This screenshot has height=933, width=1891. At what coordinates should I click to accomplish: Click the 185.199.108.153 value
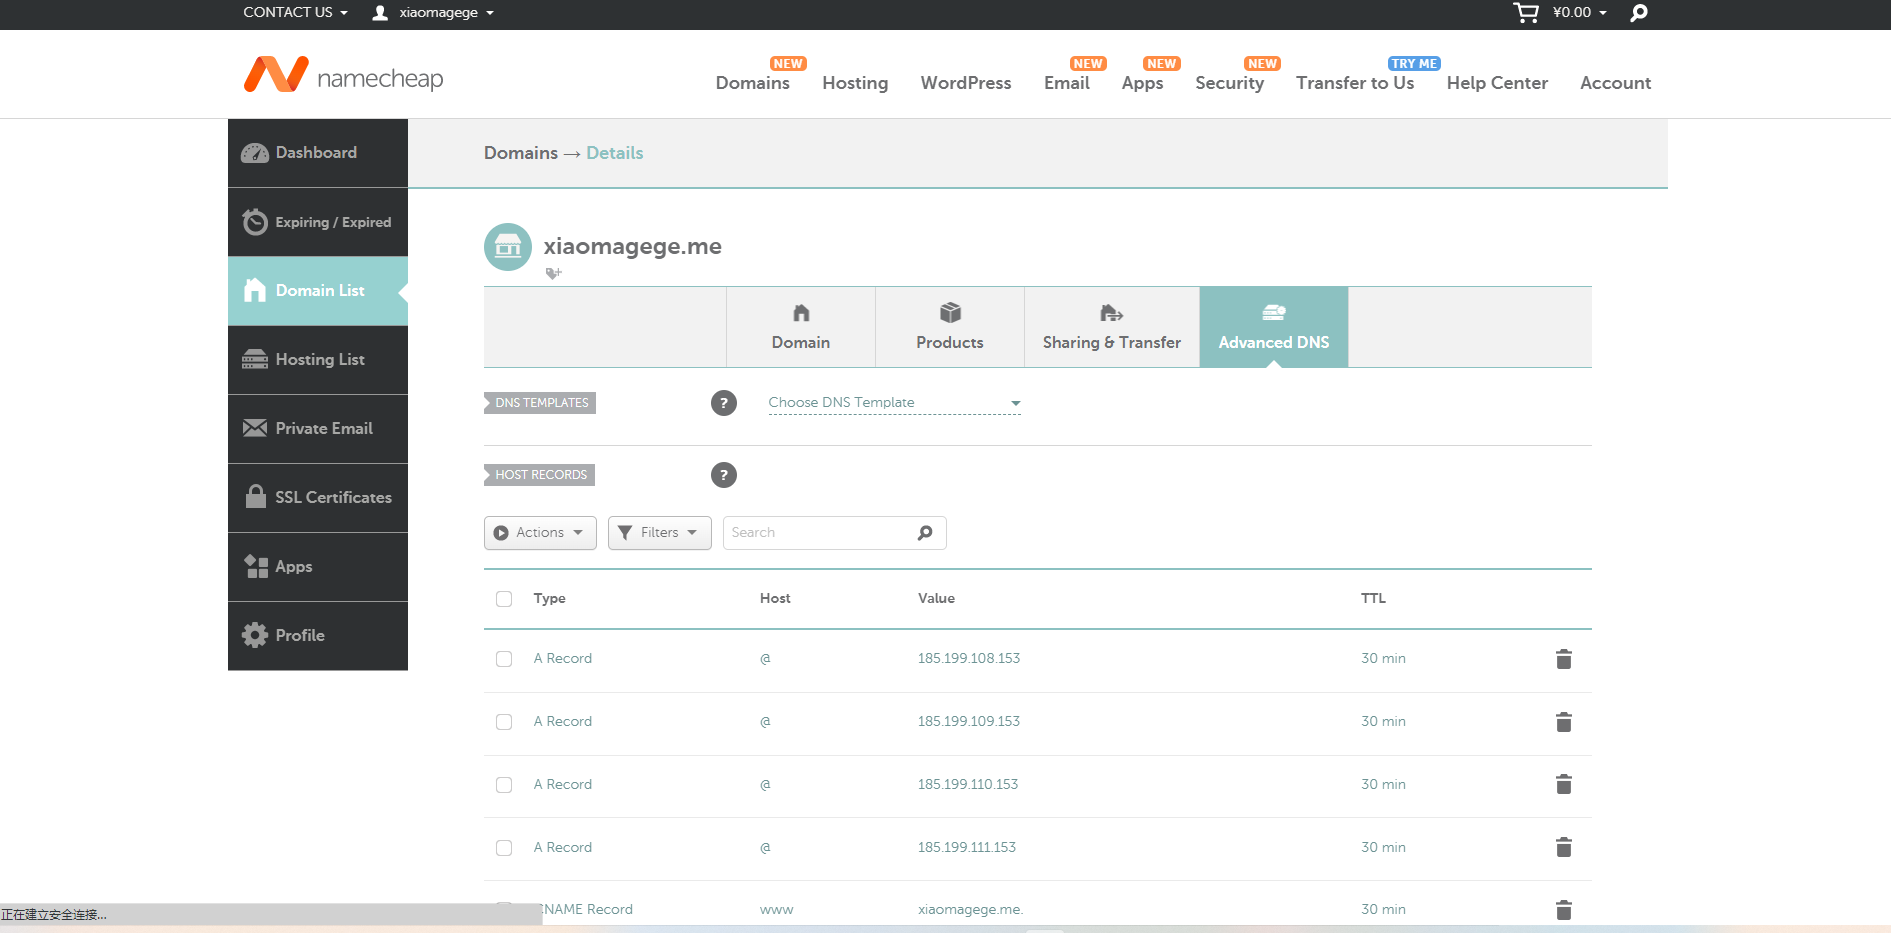pyautogui.click(x=969, y=658)
